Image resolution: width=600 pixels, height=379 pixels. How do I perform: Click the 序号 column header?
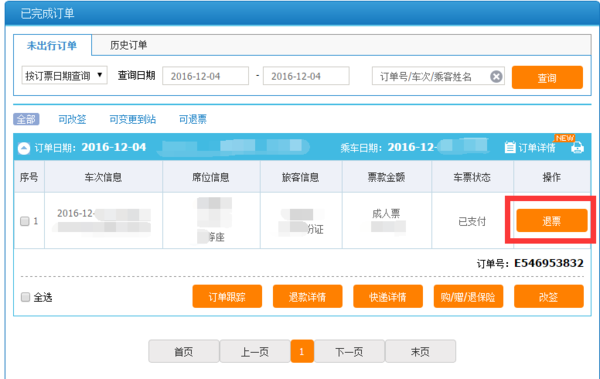pyautogui.click(x=29, y=177)
